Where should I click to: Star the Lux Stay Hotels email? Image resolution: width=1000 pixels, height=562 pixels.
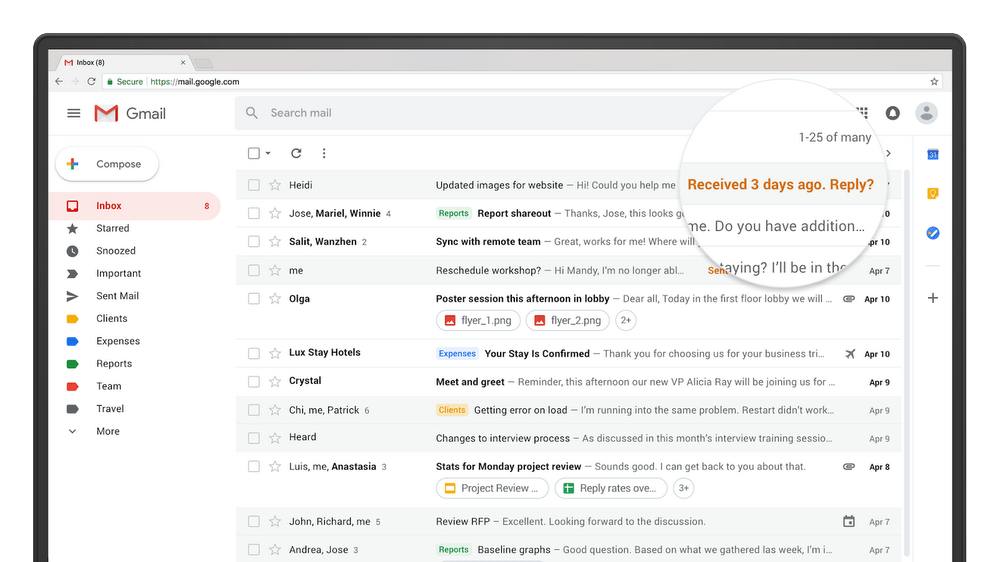click(275, 353)
